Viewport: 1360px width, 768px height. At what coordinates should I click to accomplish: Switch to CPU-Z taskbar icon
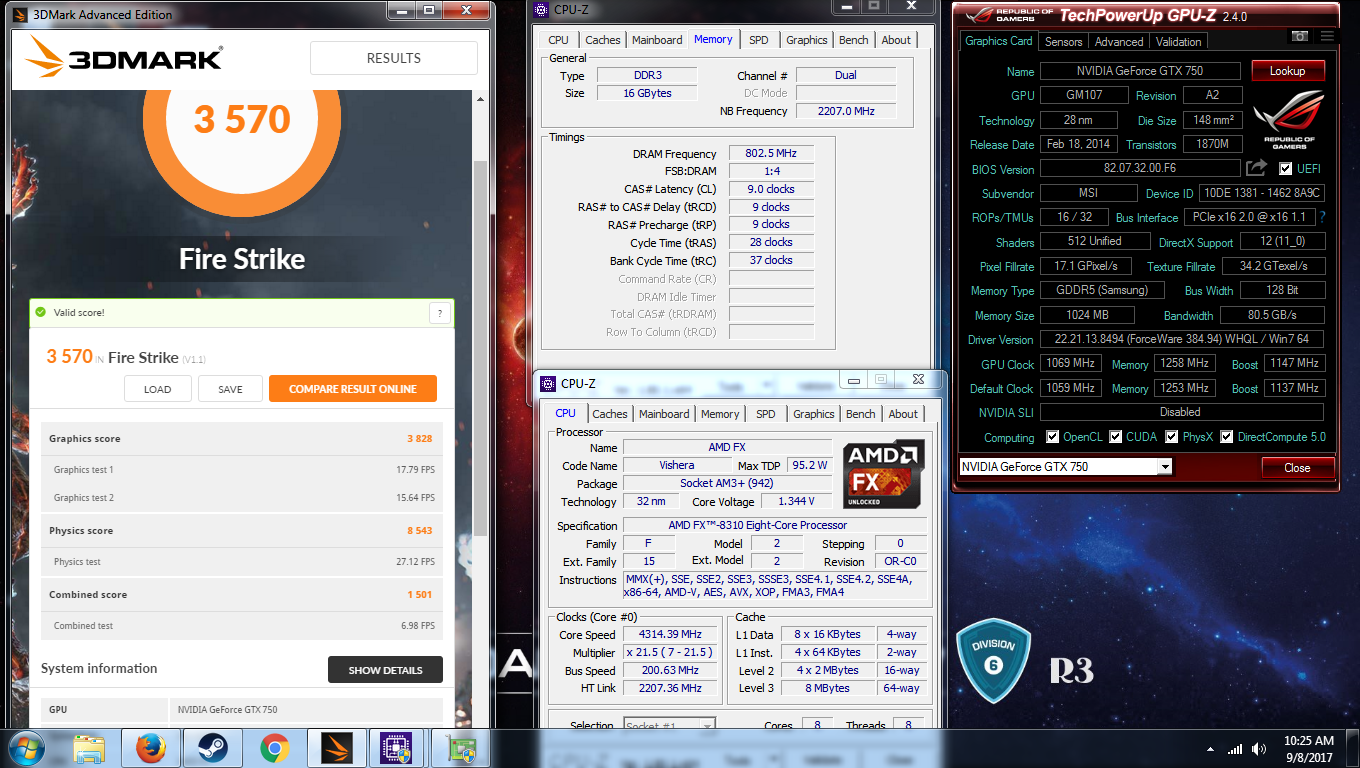(398, 748)
